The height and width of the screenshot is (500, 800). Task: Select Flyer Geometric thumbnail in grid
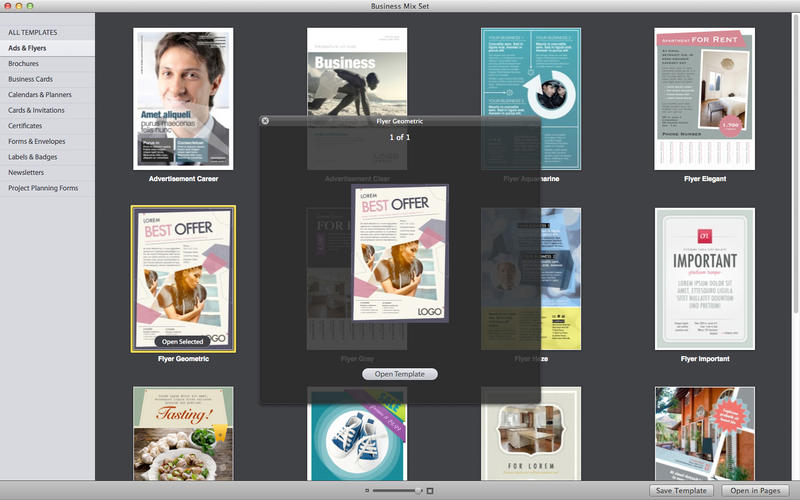pos(183,279)
